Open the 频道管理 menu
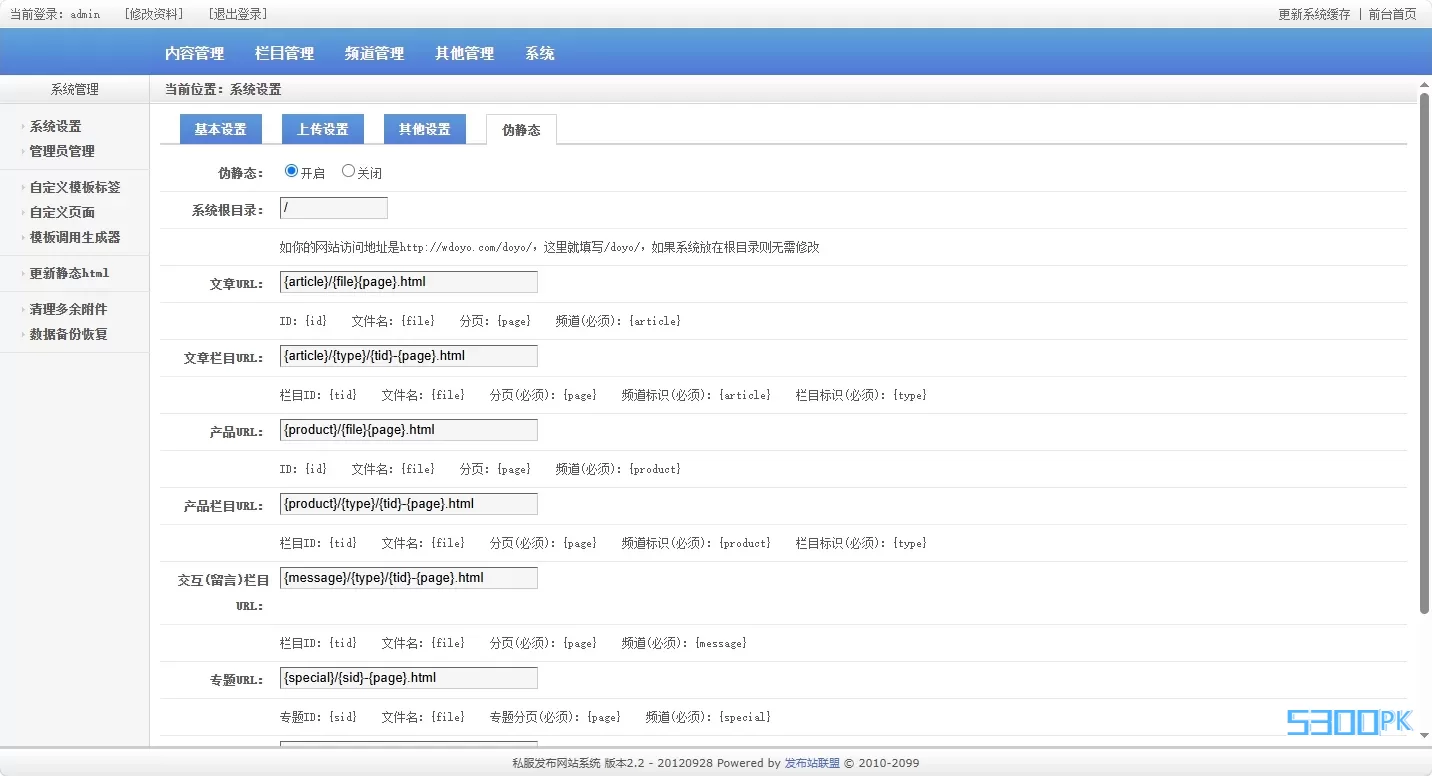 pyautogui.click(x=375, y=53)
